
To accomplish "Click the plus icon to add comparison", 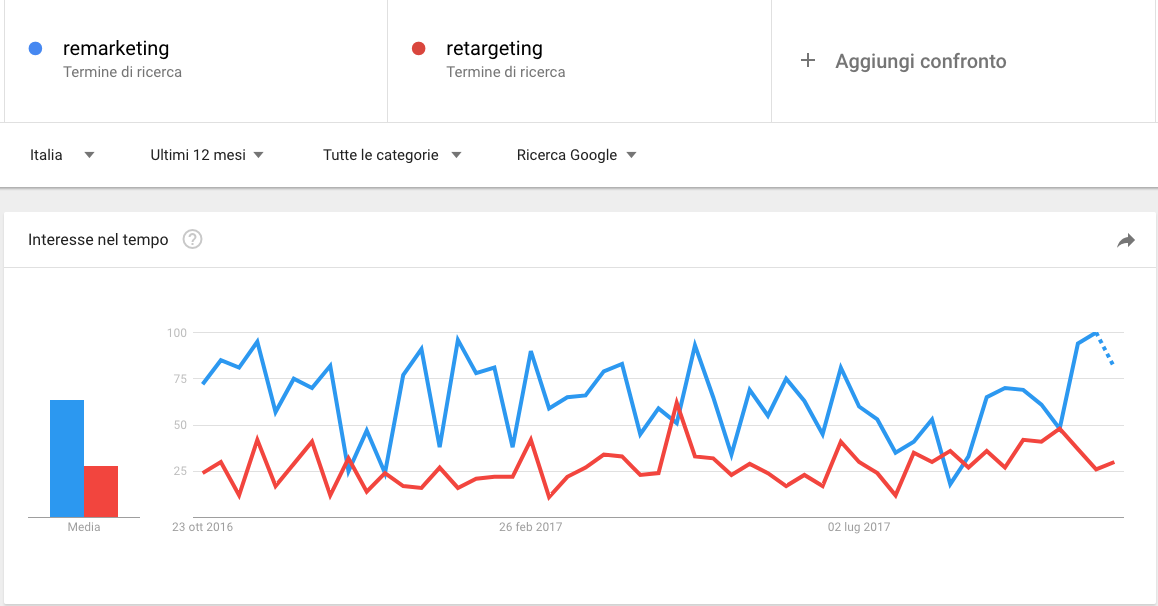I will (808, 61).
